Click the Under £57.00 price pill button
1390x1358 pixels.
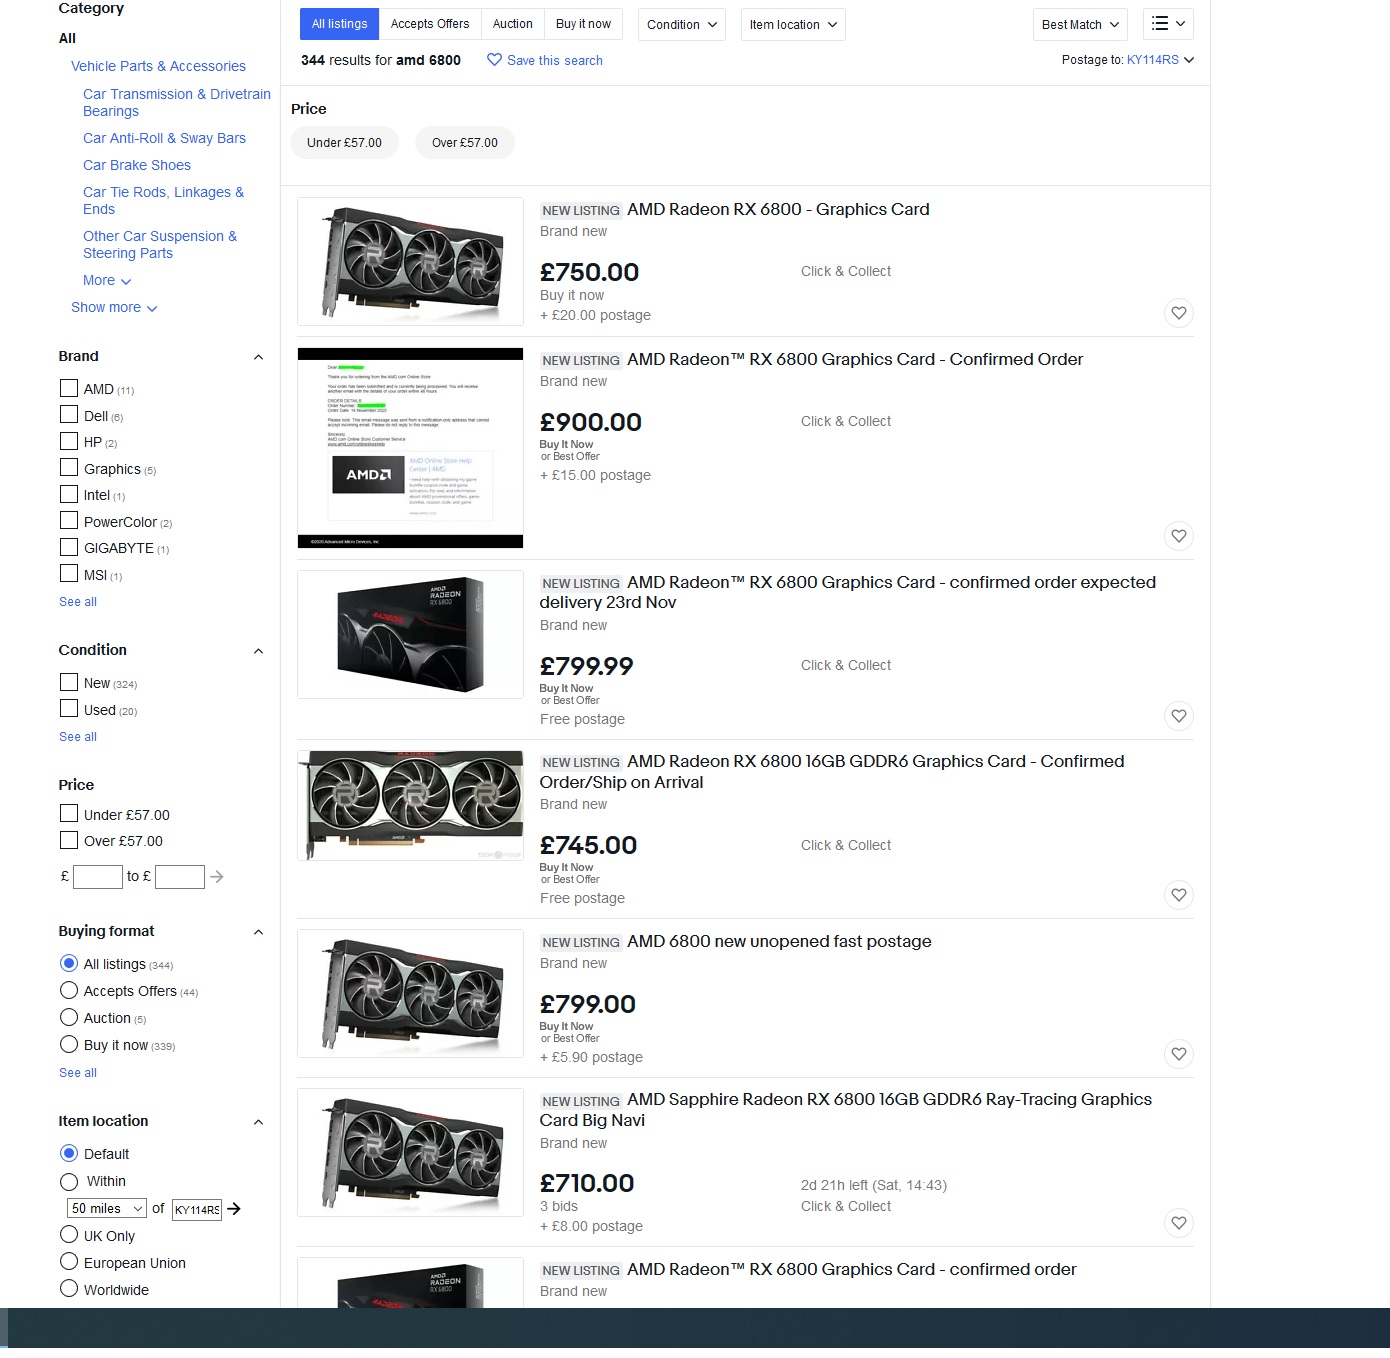(x=344, y=143)
